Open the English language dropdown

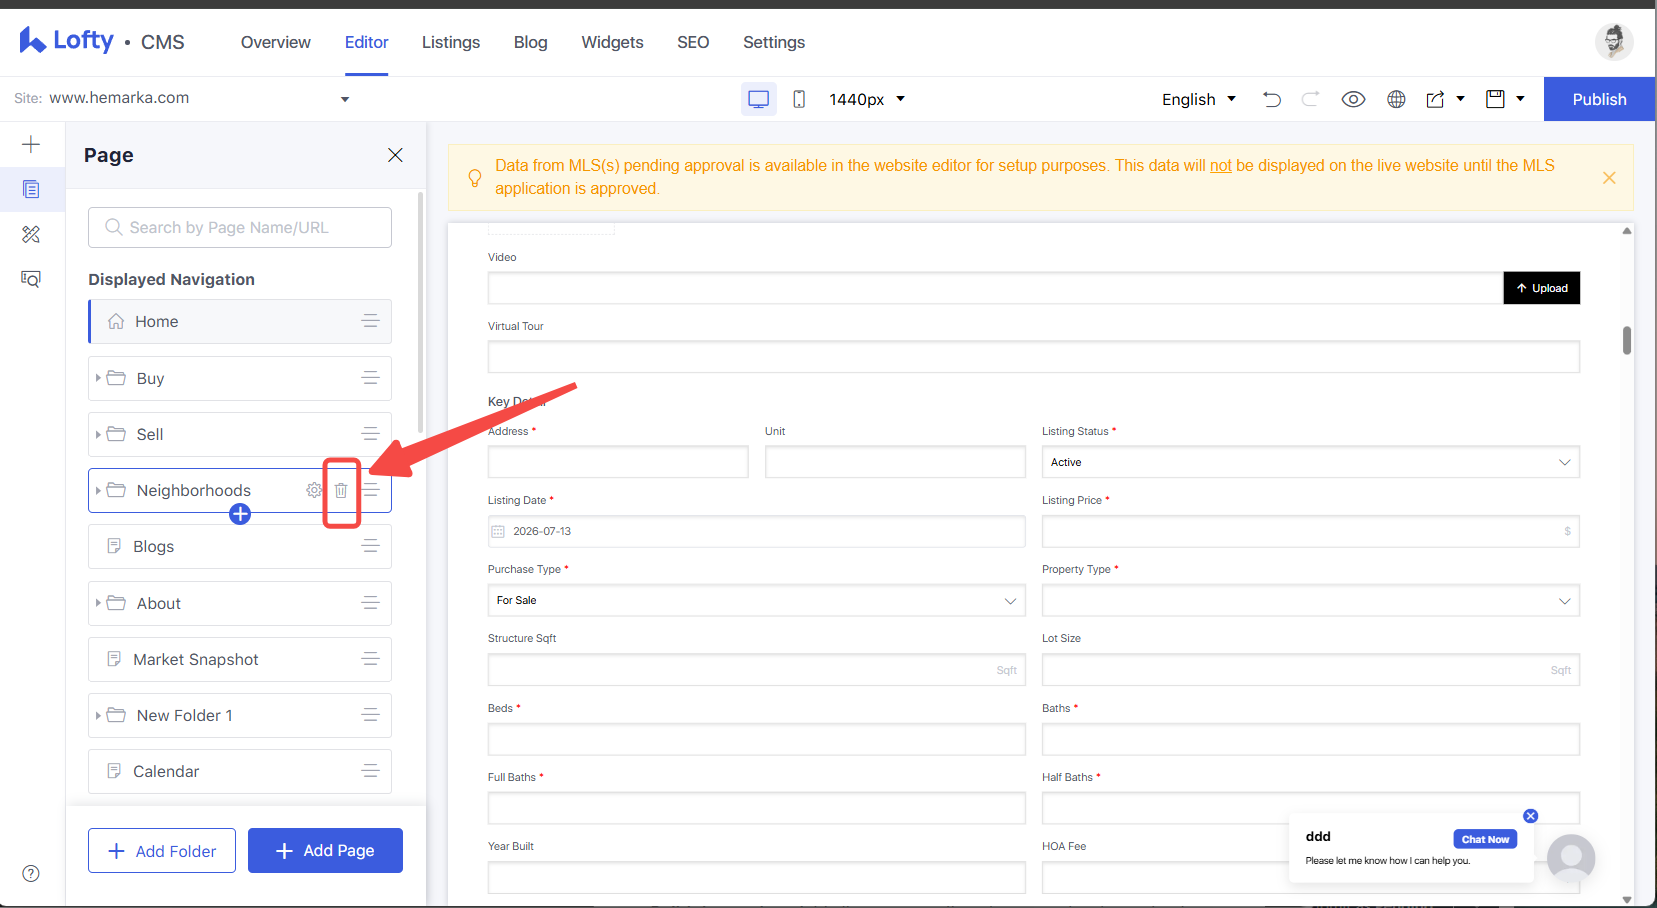coord(1199,99)
